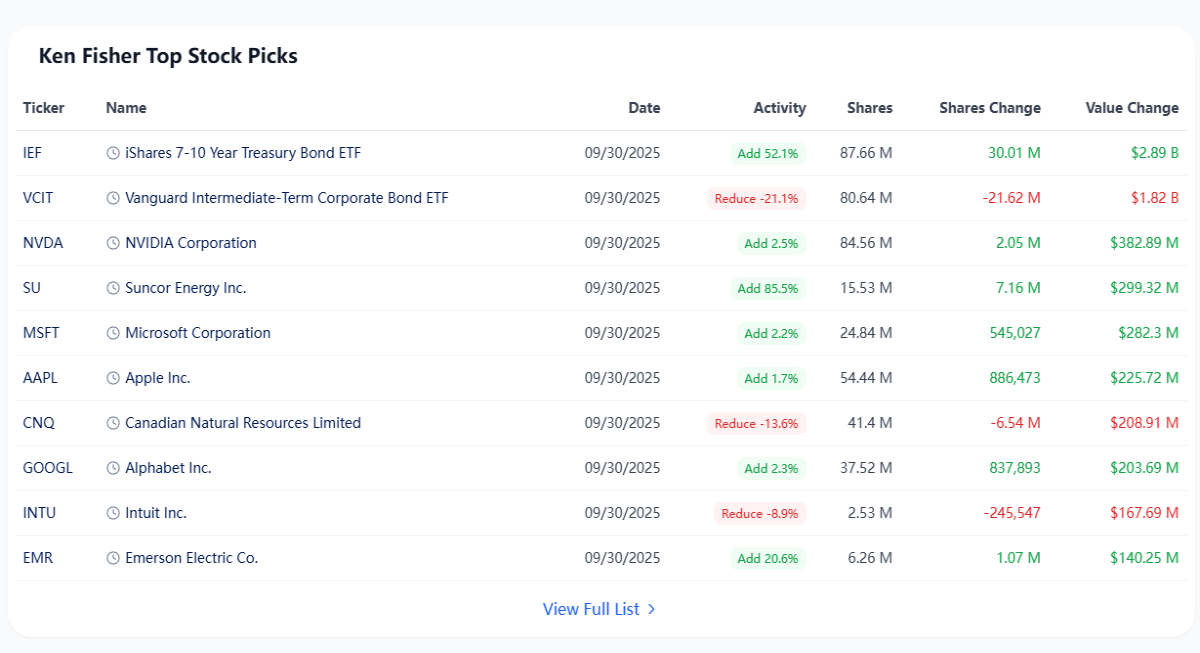Viewport: 1200px width, 653px height.
Task: Click the Date column header
Action: [x=644, y=108]
